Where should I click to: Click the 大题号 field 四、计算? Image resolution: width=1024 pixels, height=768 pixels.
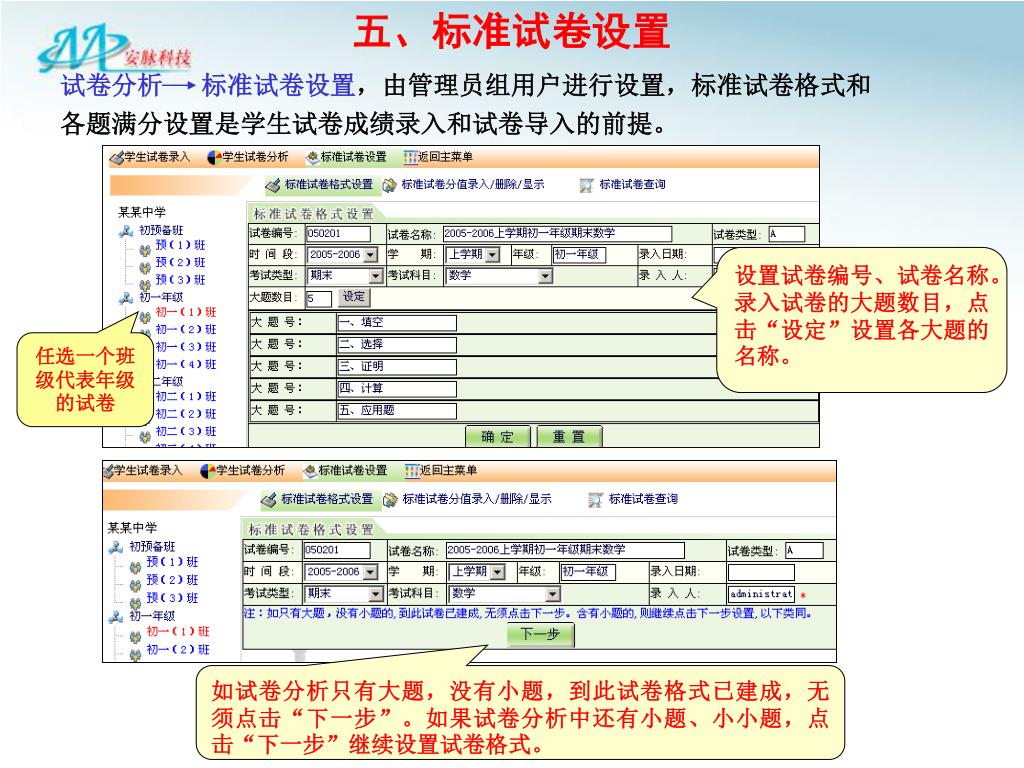tap(396, 389)
